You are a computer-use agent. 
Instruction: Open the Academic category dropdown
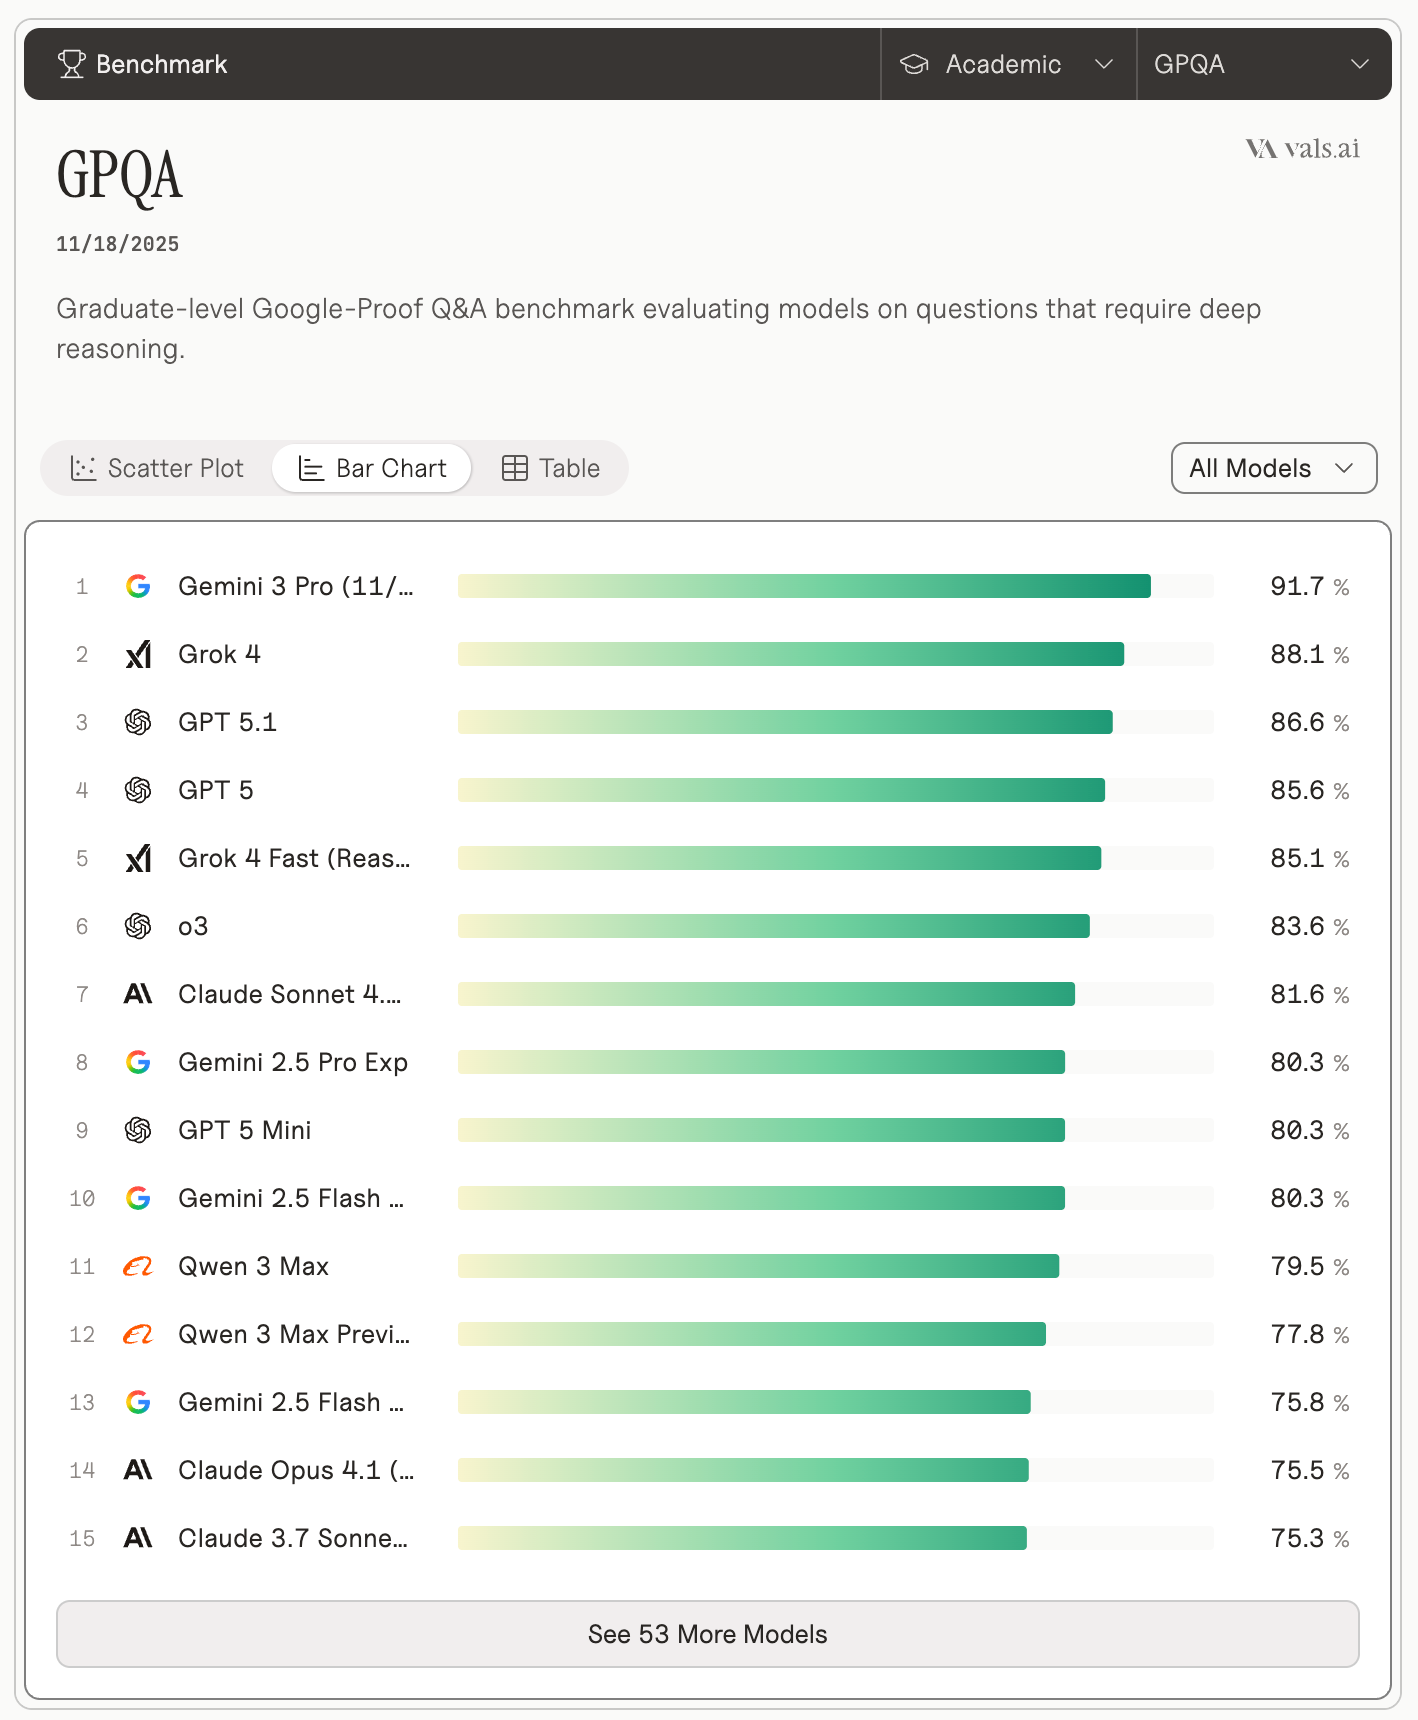click(x=1006, y=63)
